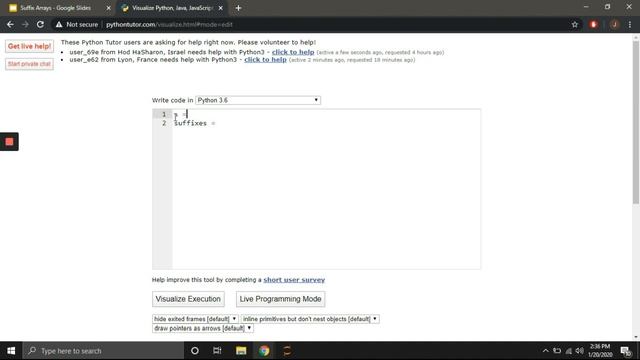The image size is (640, 360).
Task: Click line number 2 in the gutter
Action: coord(164,123)
